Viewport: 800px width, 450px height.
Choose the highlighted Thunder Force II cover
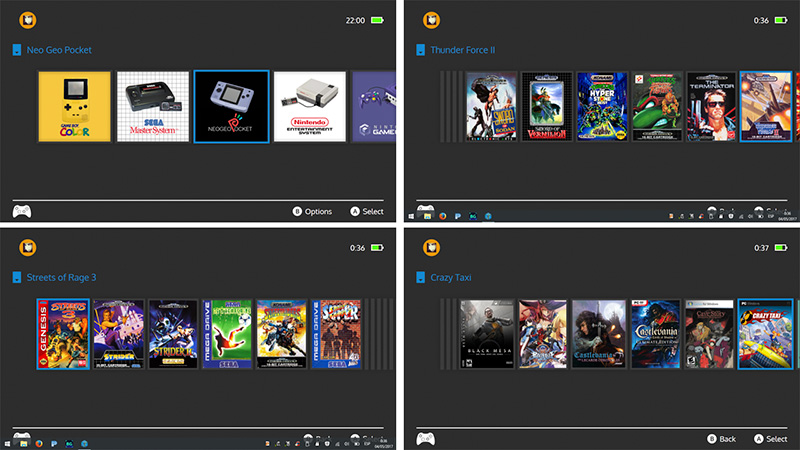(765, 106)
